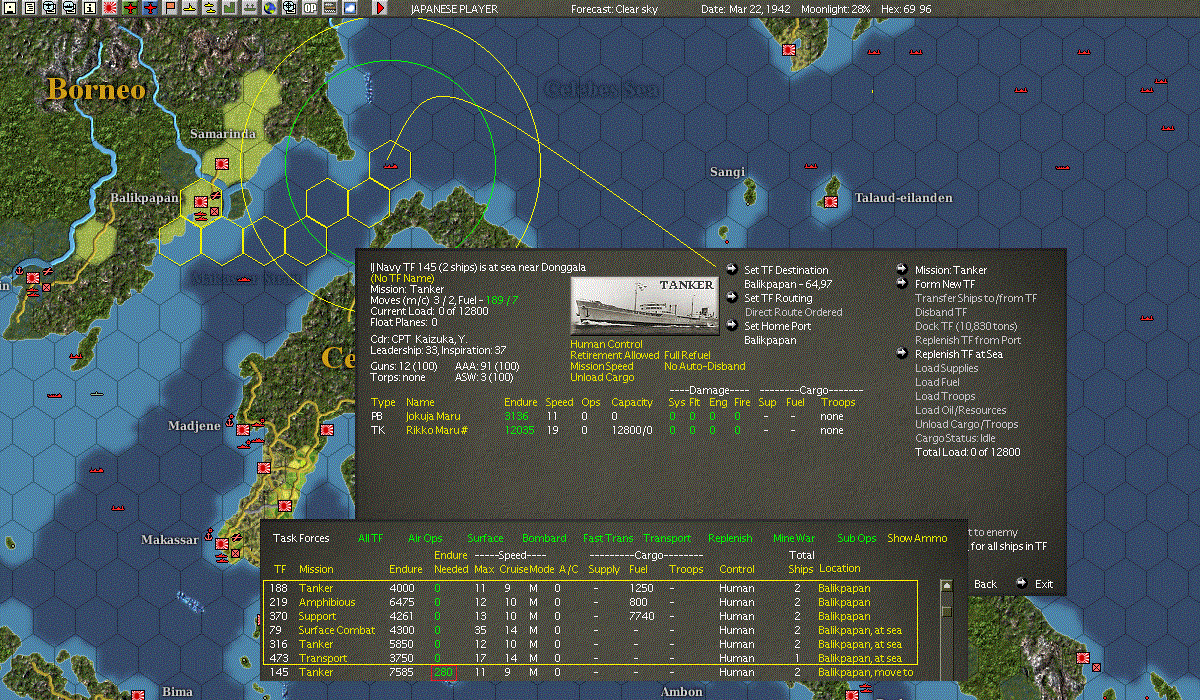Open the document list icon in top toolbar
This screenshot has width=1200, height=700.
pos(30,7)
